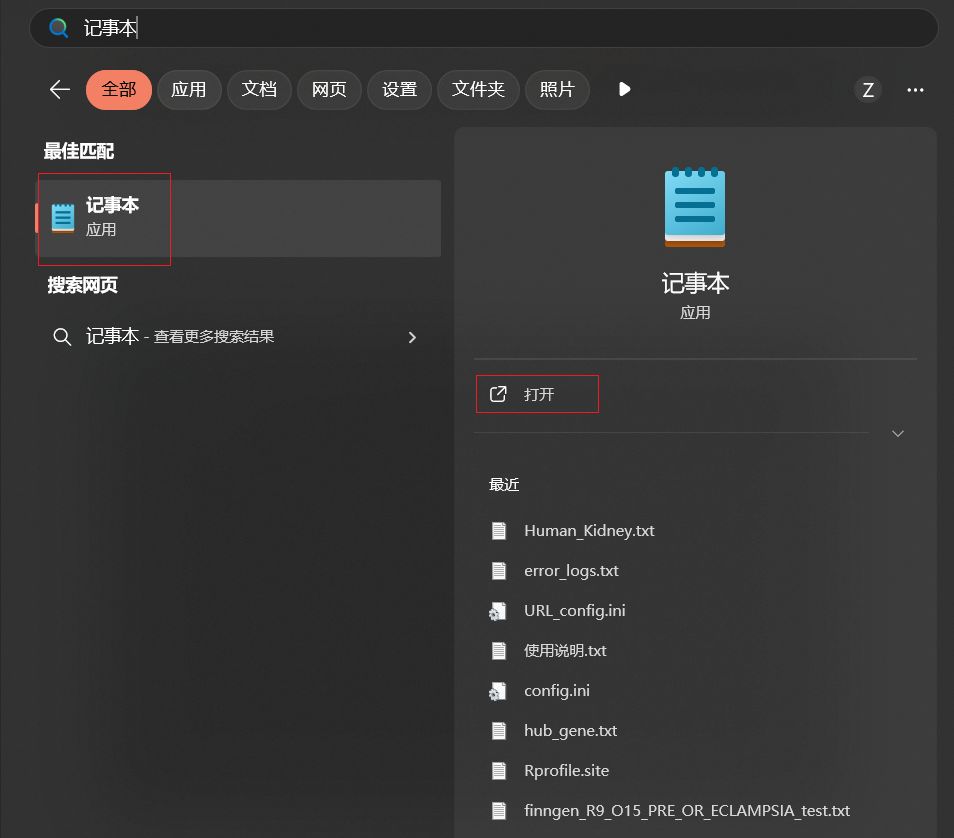Switch to the 设置 filter tab
The image size is (954, 838).
[x=399, y=89]
